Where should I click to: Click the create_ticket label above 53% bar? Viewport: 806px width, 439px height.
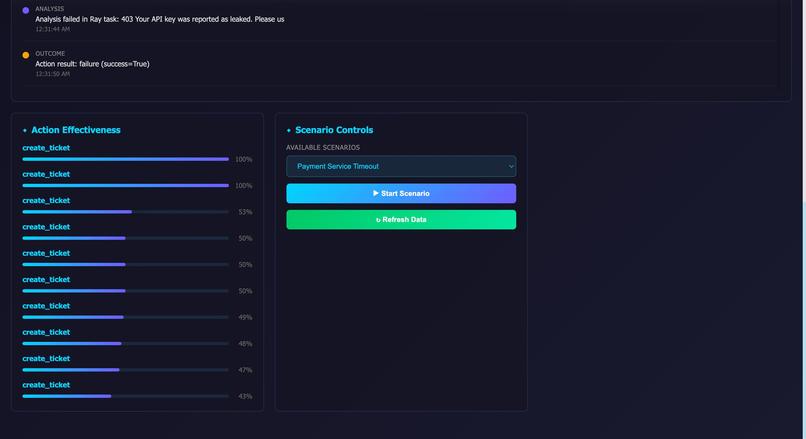(46, 200)
